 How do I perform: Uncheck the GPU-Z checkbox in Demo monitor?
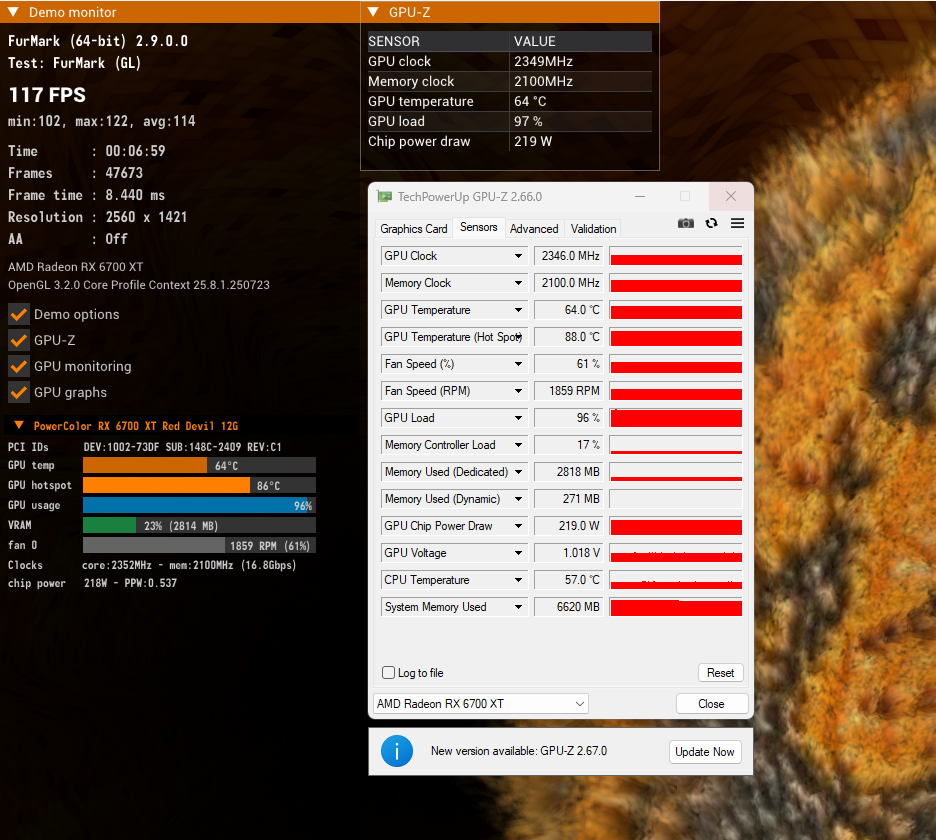pos(19,340)
